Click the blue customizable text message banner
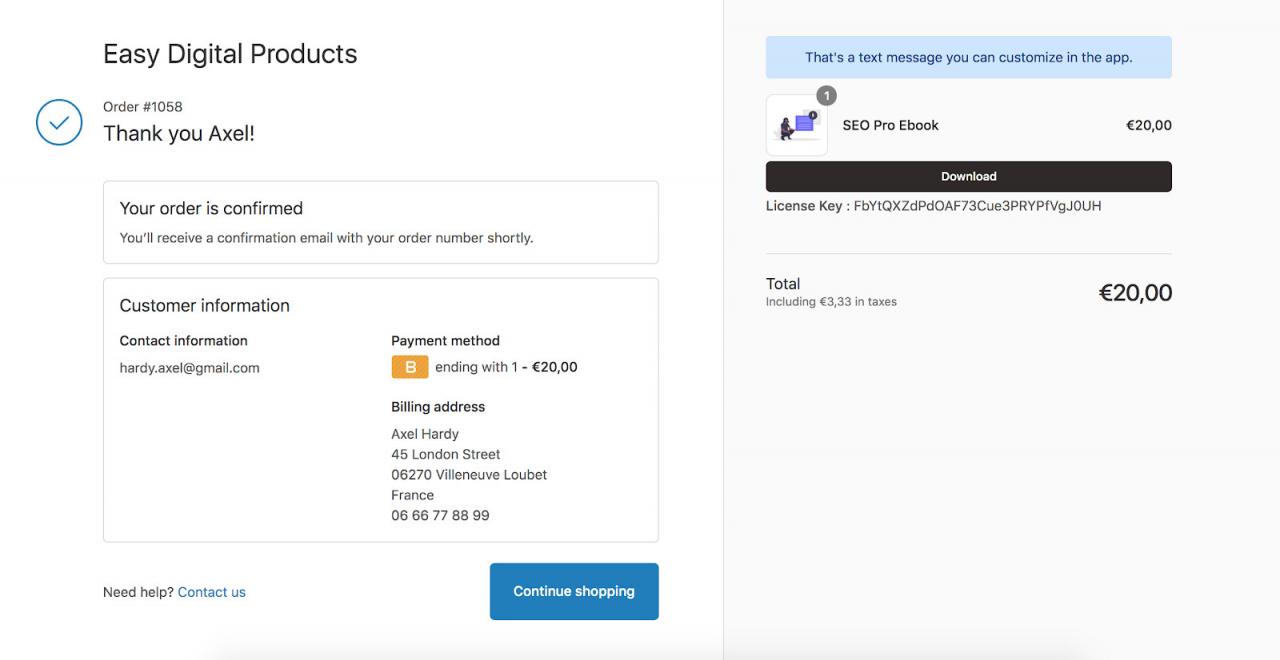 (x=968, y=58)
